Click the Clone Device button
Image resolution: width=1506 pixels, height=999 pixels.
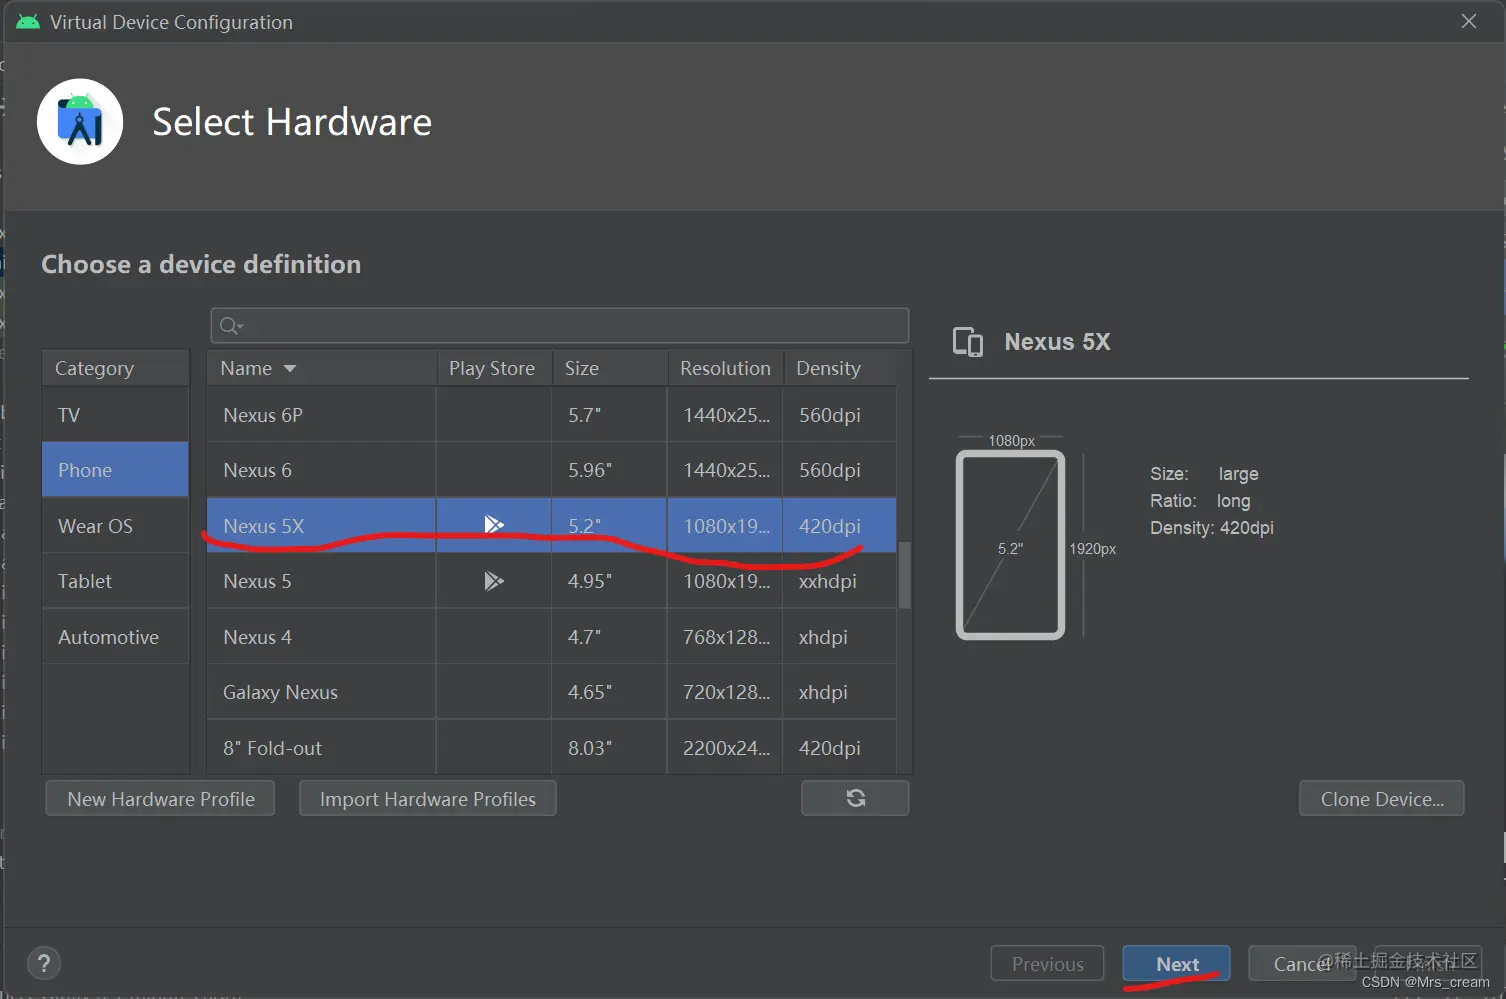(x=1382, y=799)
